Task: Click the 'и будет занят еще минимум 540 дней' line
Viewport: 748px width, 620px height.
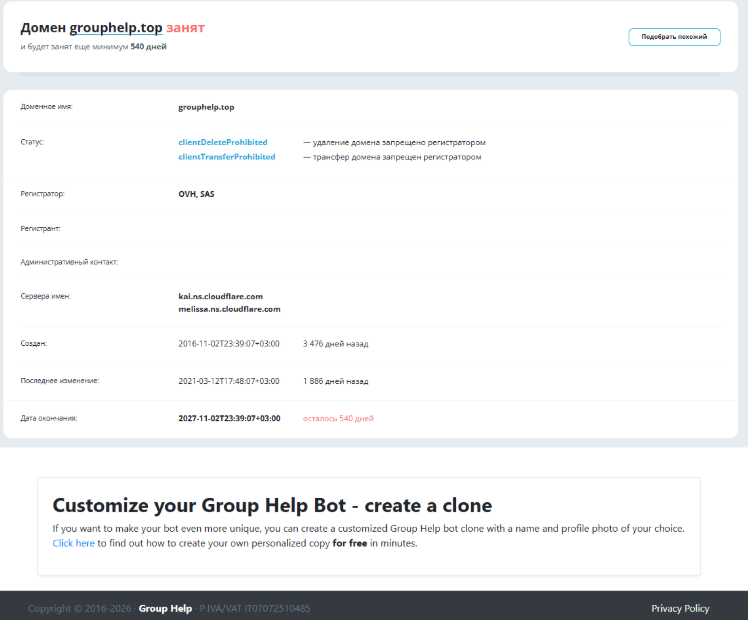Action: point(94,47)
